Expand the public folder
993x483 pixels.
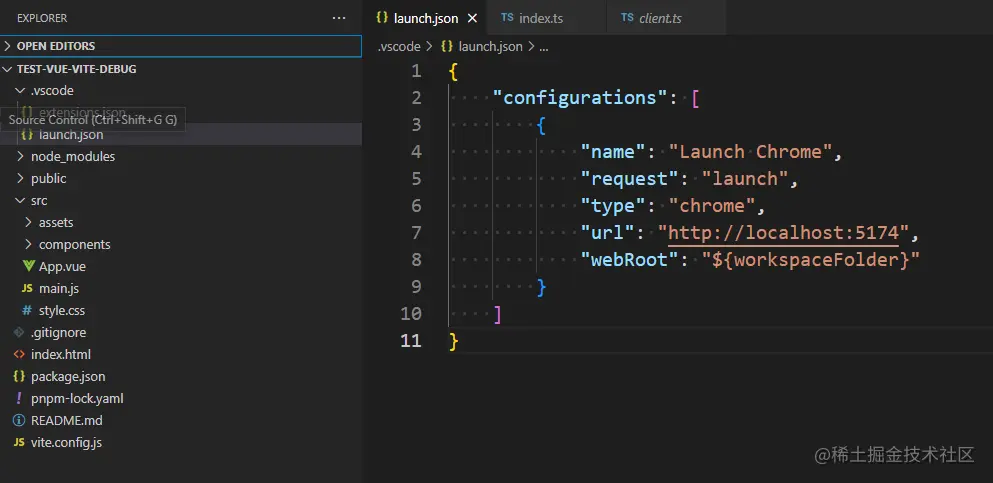tap(181, 179)
